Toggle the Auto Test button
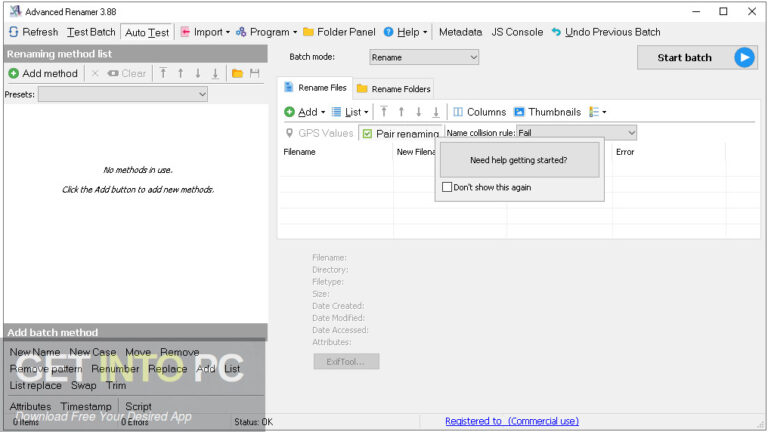 click(146, 32)
